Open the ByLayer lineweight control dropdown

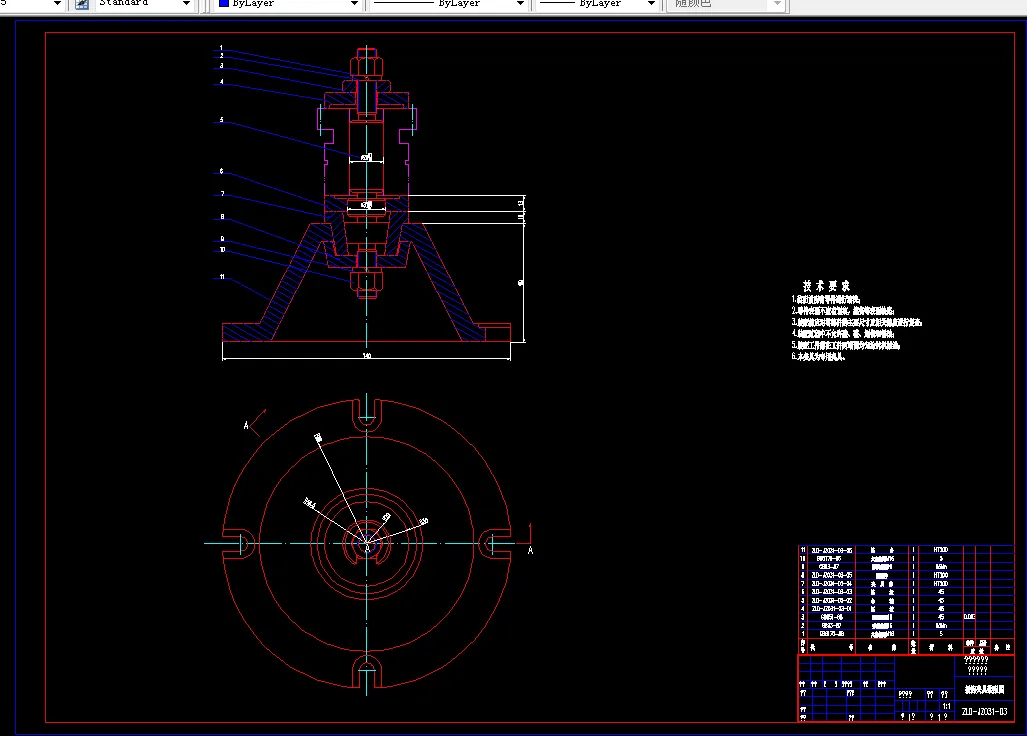click(x=651, y=4)
